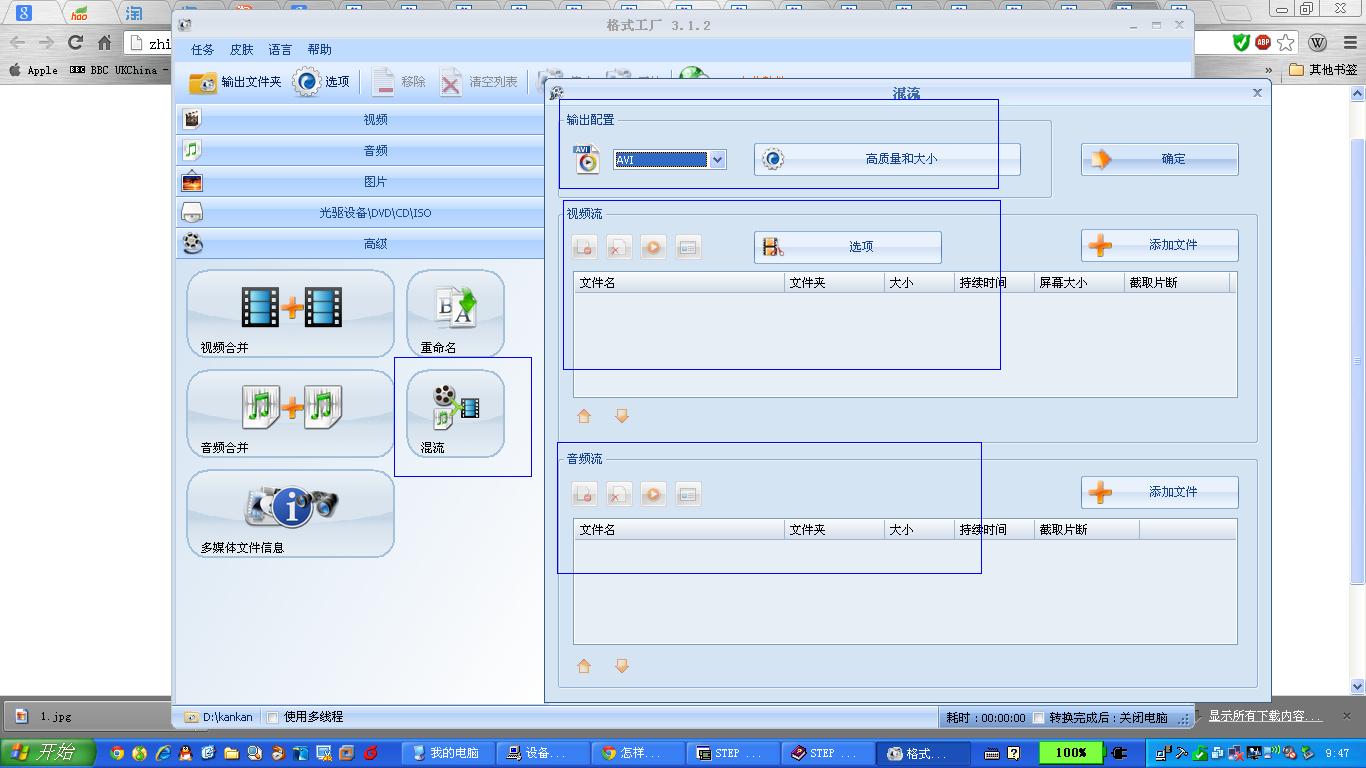Check 转换完成后:关闭电脑 shutdown option
The width and height of the screenshot is (1366, 768).
tap(1038, 717)
